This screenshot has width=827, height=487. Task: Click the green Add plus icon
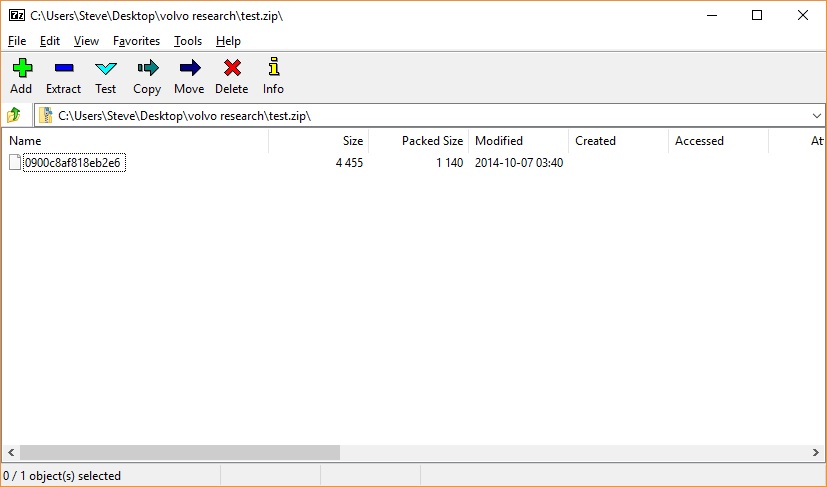22,68
